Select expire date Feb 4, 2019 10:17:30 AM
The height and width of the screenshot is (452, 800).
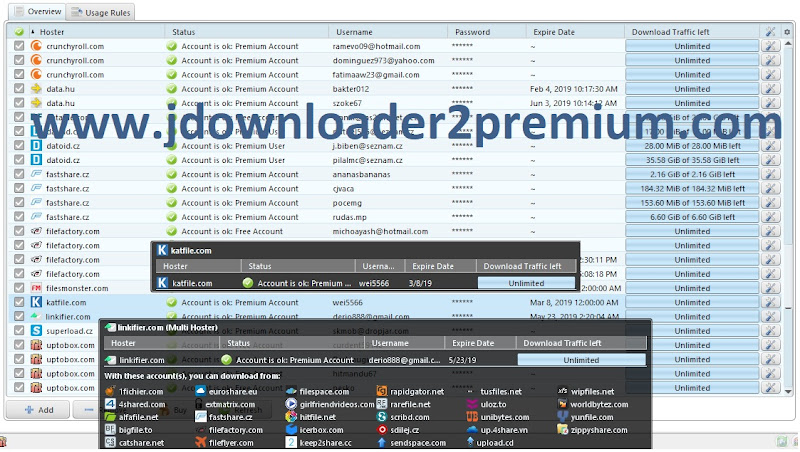coord(573,89)
